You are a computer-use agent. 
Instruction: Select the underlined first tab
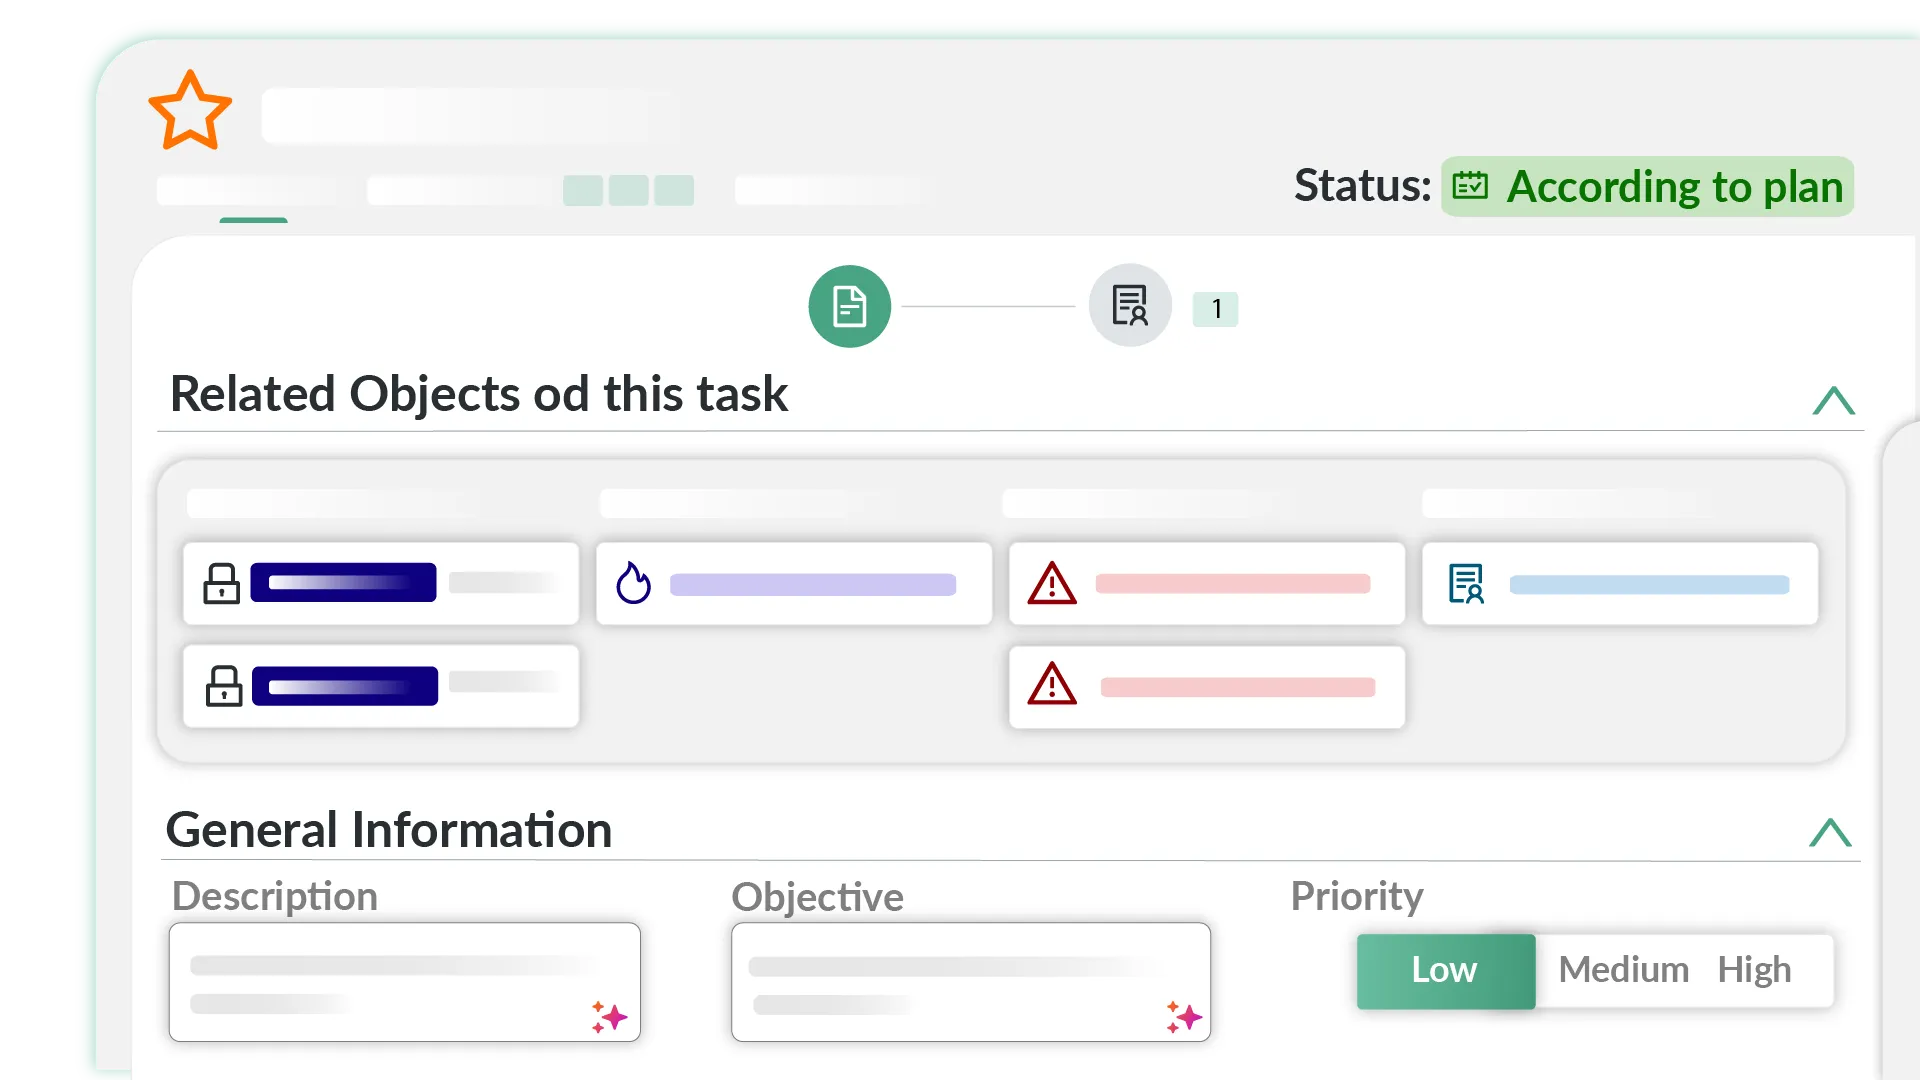tap(252, 192)
